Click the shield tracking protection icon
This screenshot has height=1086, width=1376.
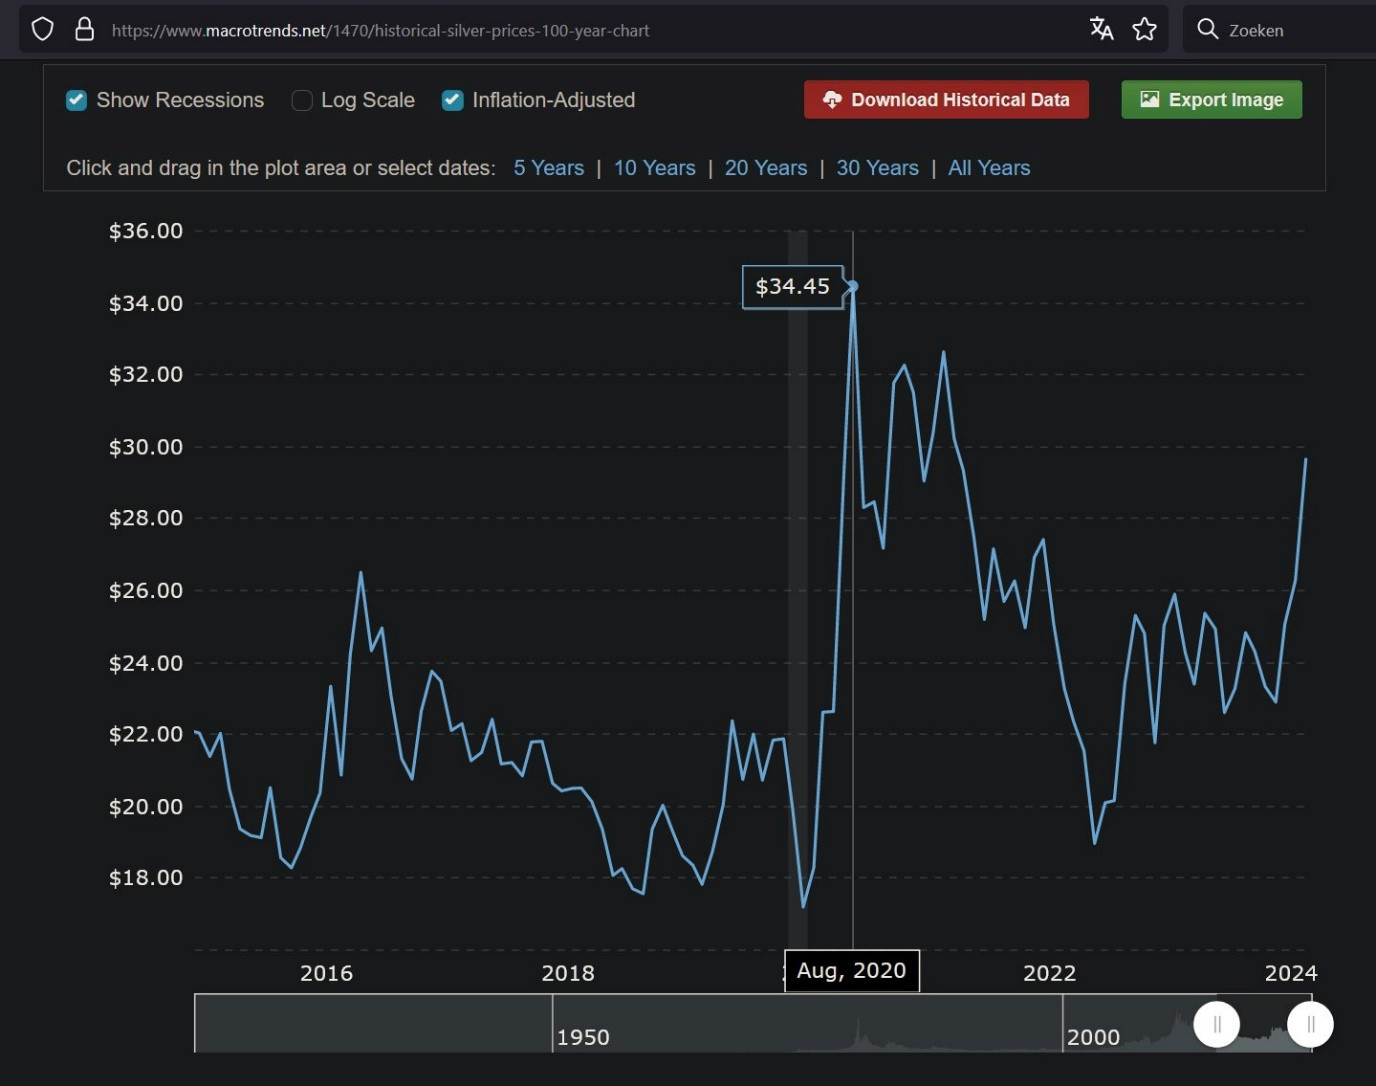tap(42, 29)
